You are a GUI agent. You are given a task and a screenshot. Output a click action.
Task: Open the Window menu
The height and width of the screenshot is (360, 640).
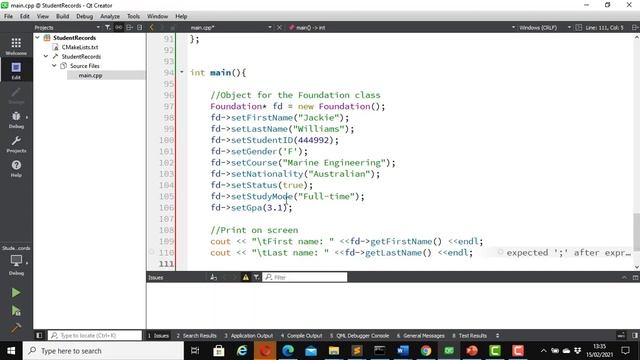pyautogui.click(x=158, y=16)
